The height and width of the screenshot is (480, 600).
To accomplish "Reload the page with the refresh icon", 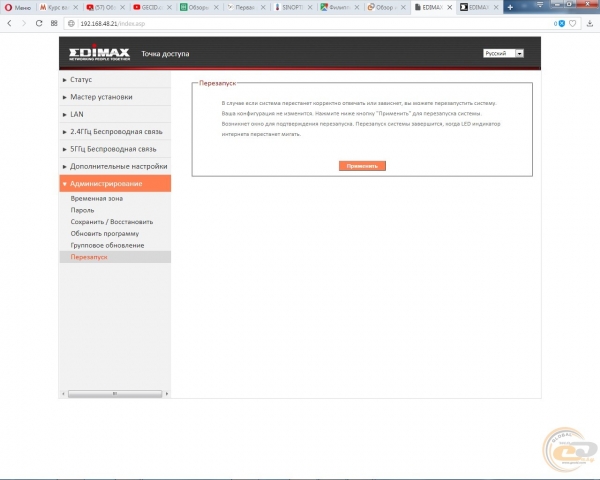I will click(39, 23).
